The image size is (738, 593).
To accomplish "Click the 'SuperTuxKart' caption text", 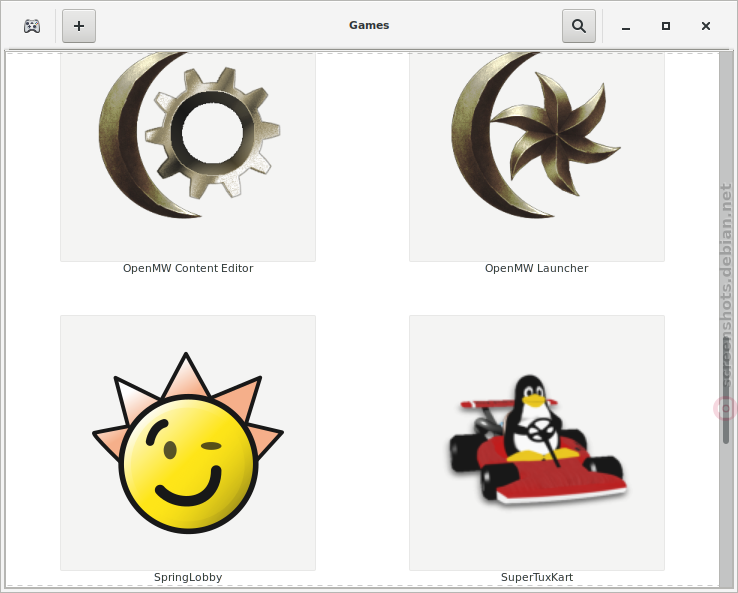I will (537, 577).
